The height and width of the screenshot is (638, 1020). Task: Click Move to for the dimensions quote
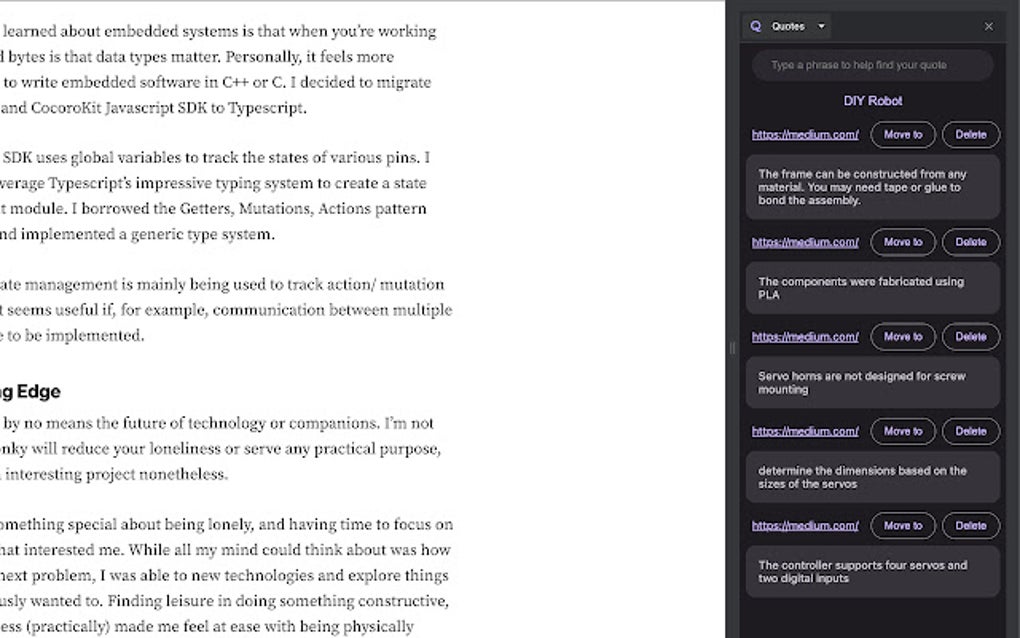[903, 431]
